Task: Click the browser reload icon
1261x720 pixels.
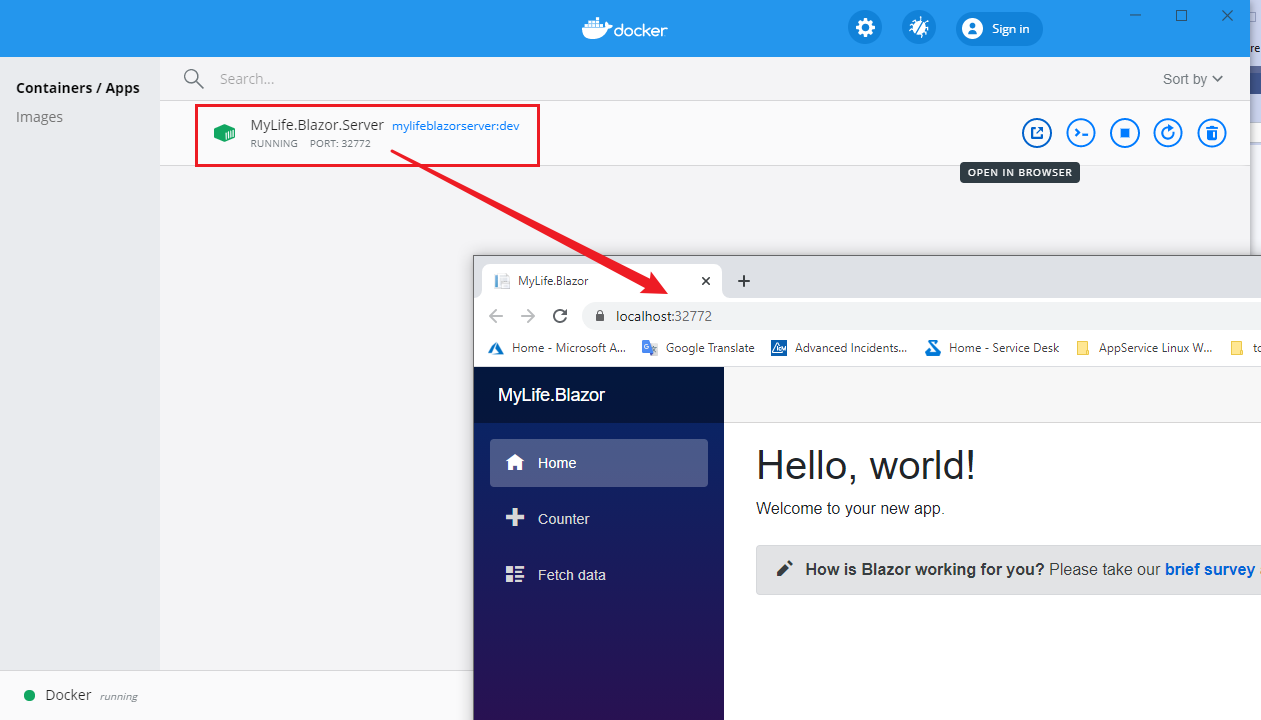Action: click(560, 316)
